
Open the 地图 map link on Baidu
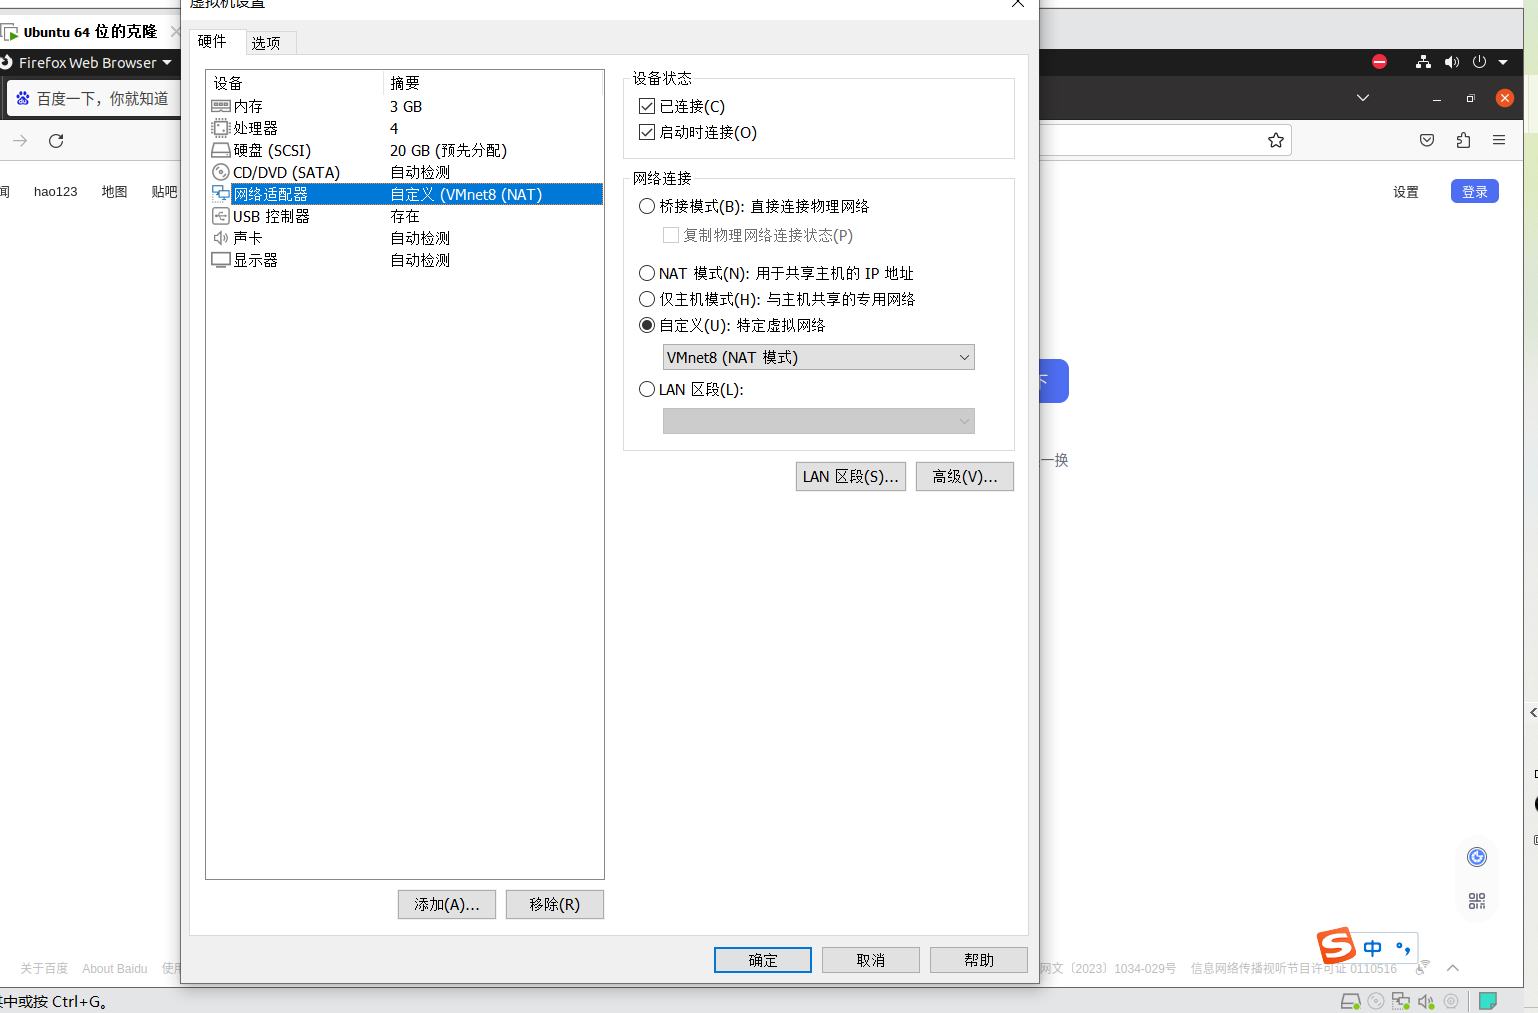pos(114,192)
